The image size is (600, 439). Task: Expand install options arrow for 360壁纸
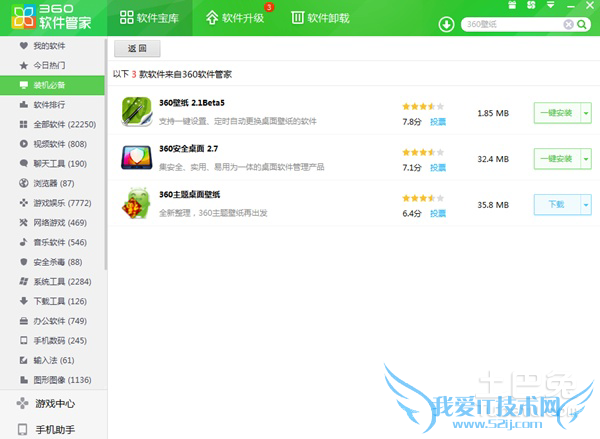point(586,113)
